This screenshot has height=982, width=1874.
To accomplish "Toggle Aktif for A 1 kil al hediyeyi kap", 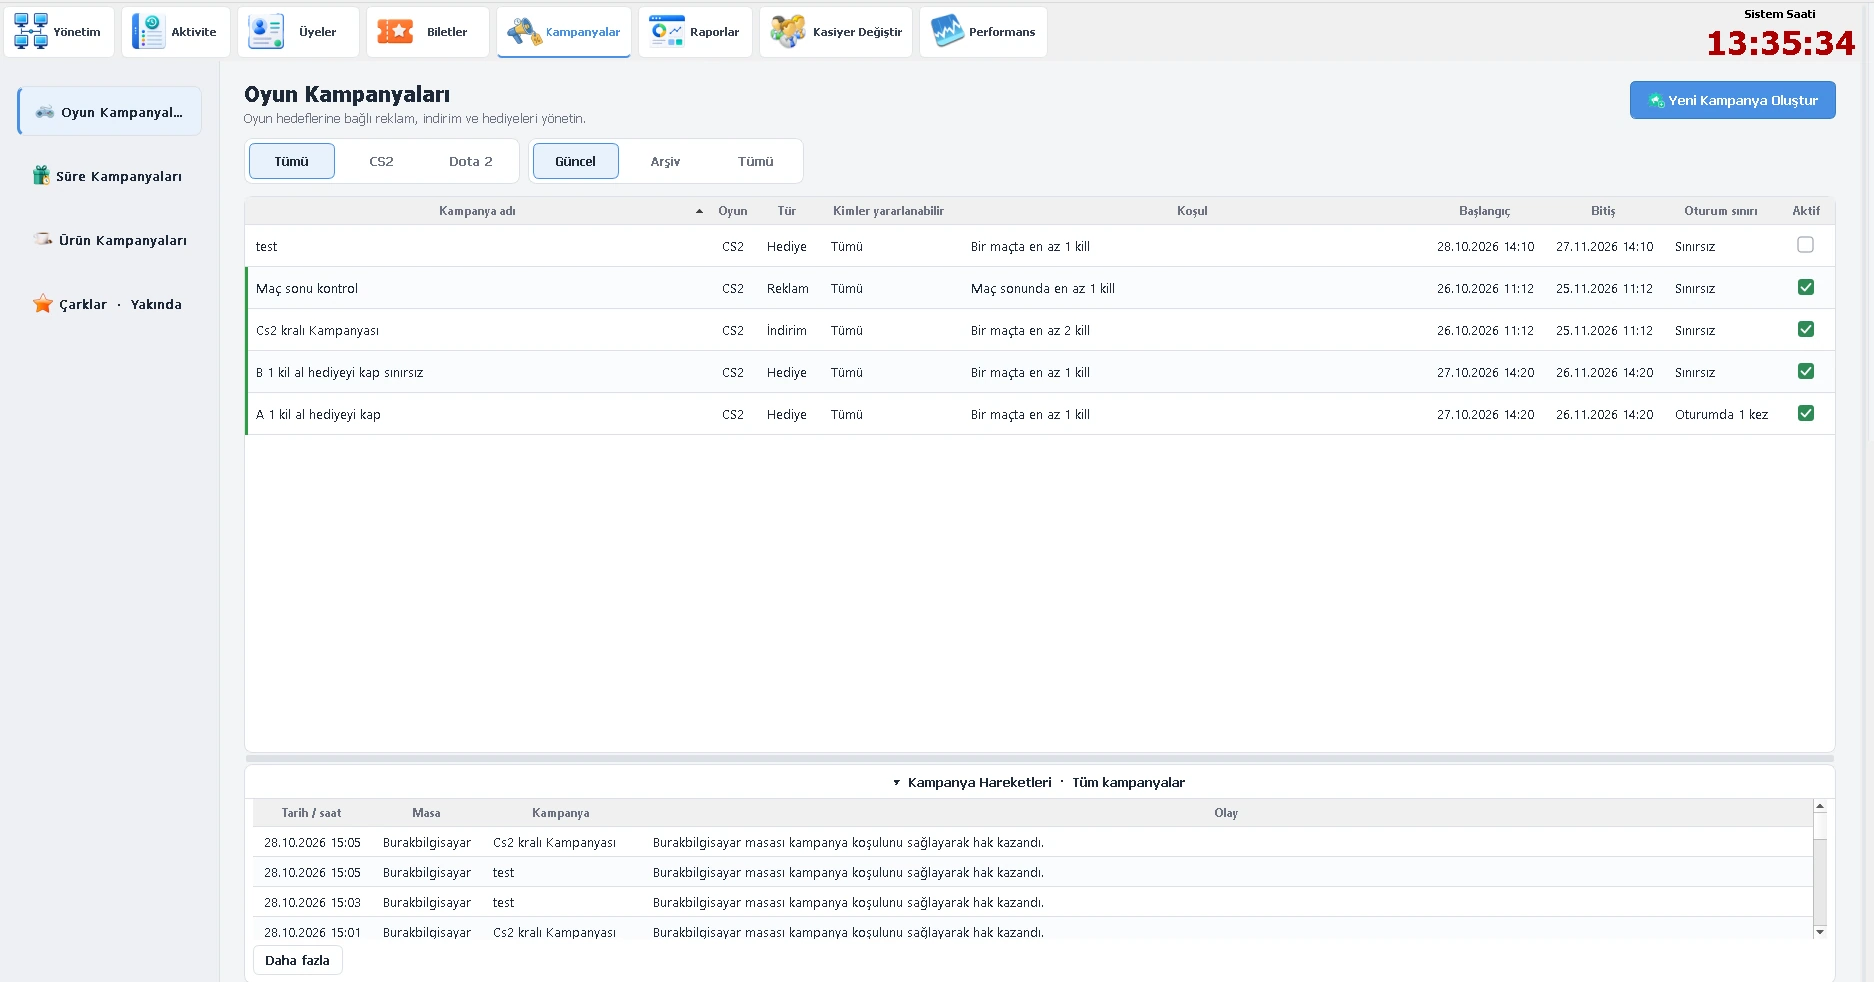I will 1805,413.
